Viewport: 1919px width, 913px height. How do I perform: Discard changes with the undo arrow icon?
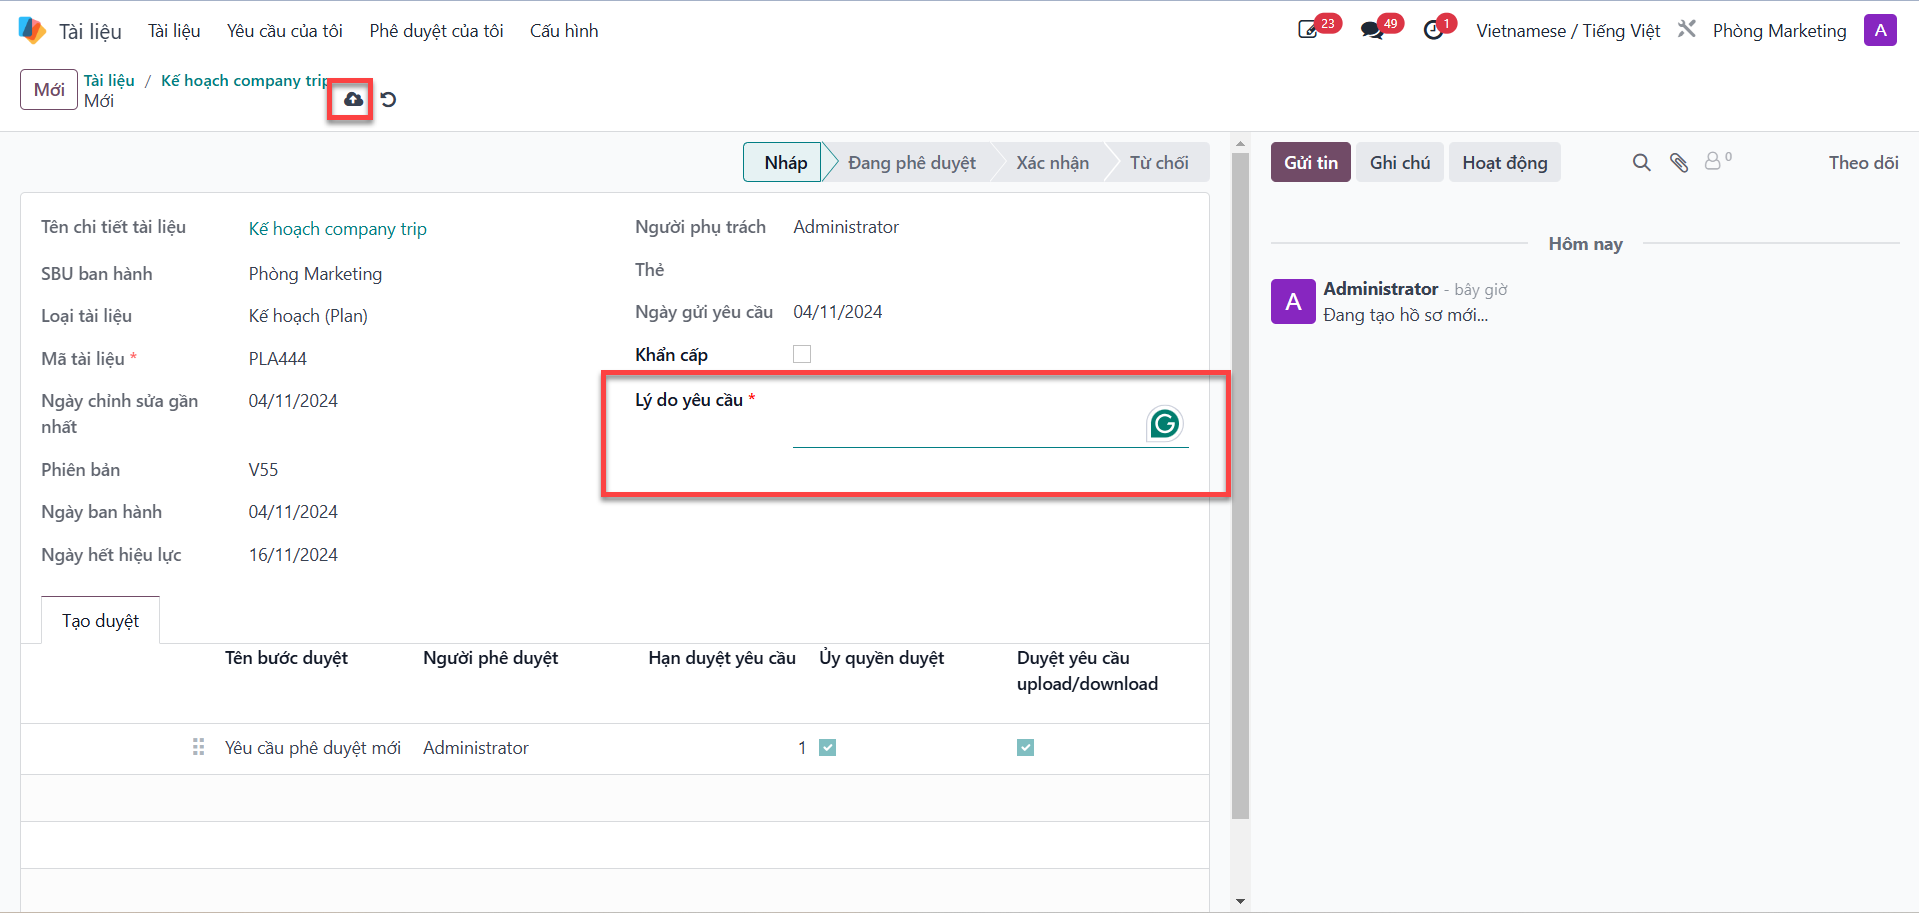click(389, 99)
